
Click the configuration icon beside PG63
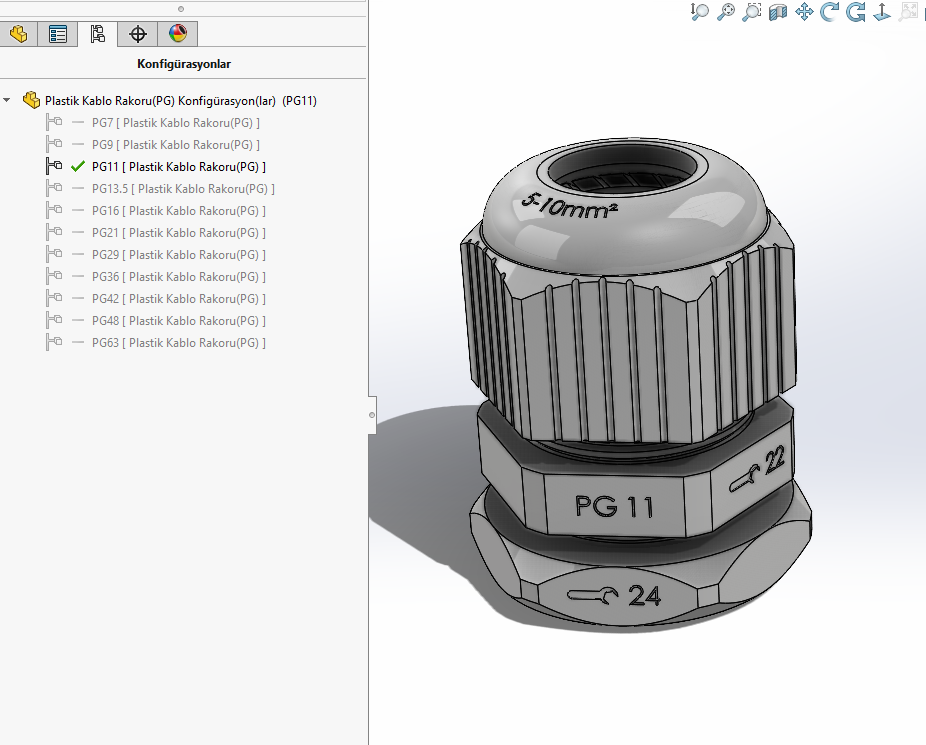pyautogui.click(x=54, y=342)
